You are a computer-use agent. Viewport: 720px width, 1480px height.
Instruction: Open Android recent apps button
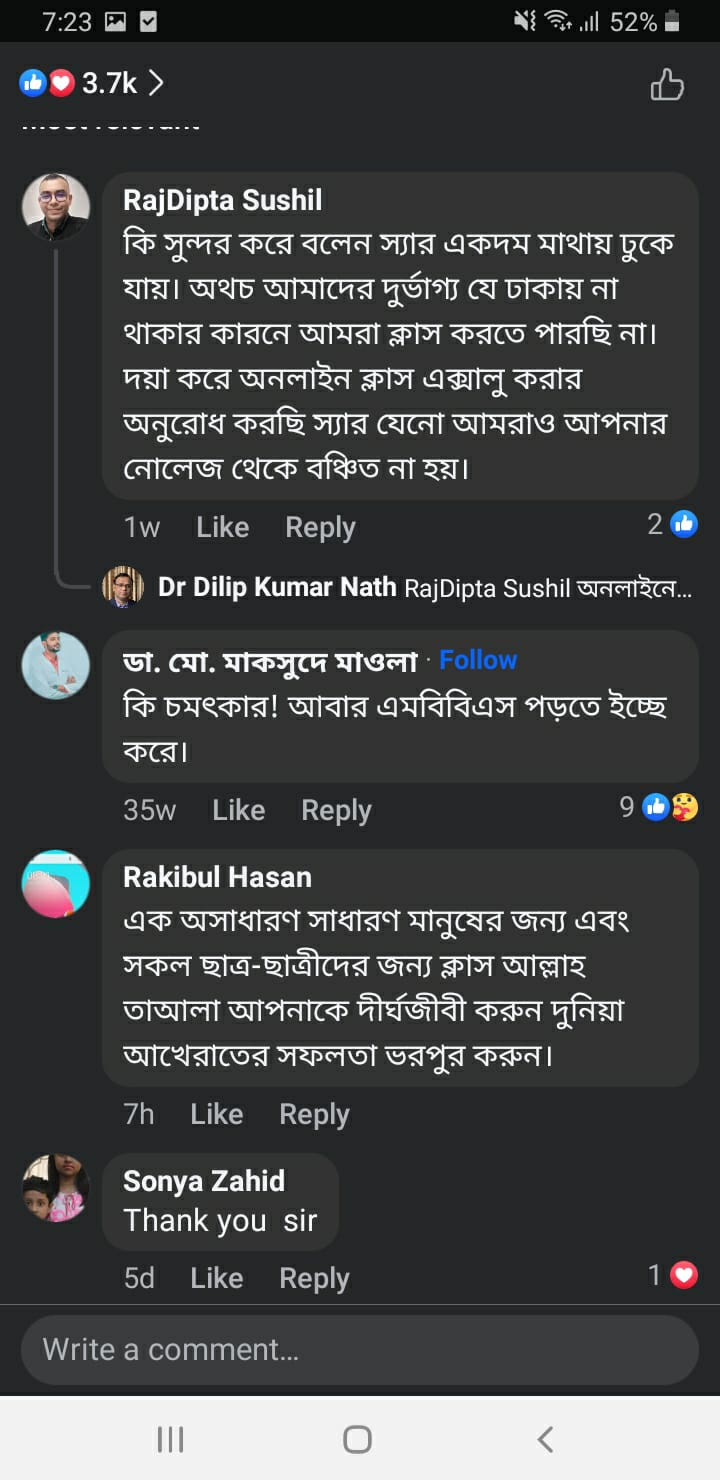click(171, 1439)
